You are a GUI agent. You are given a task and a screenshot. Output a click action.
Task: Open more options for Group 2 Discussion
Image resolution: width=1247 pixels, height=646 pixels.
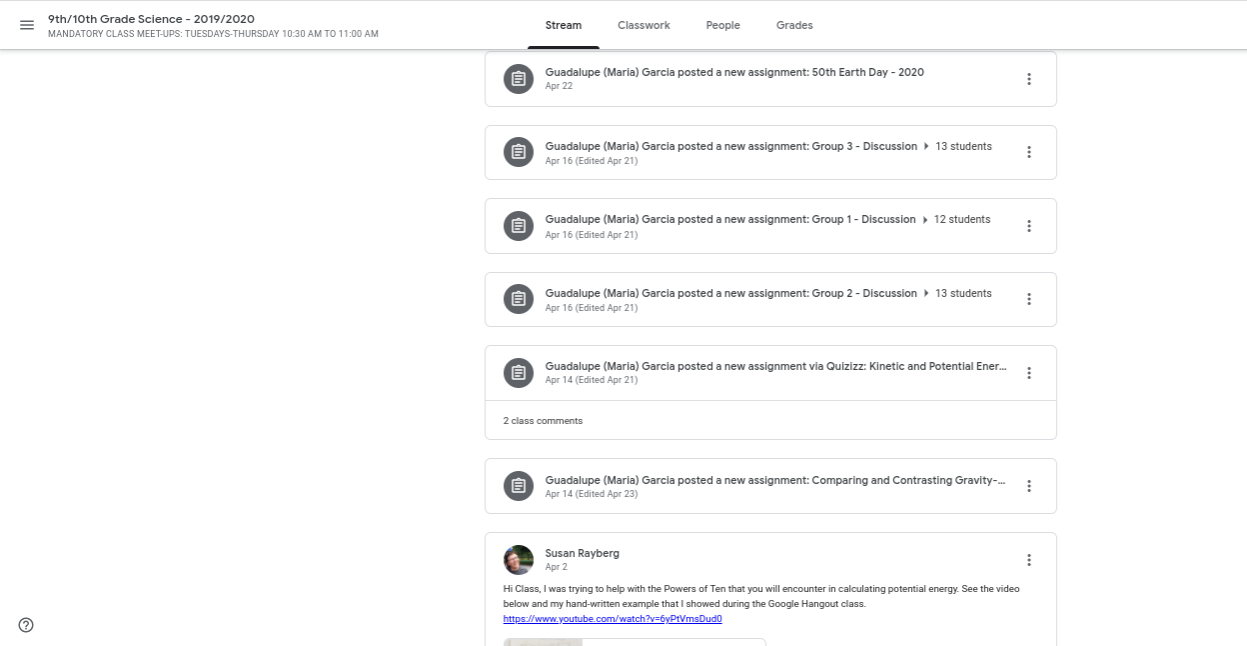click(x=1029, y=299)
